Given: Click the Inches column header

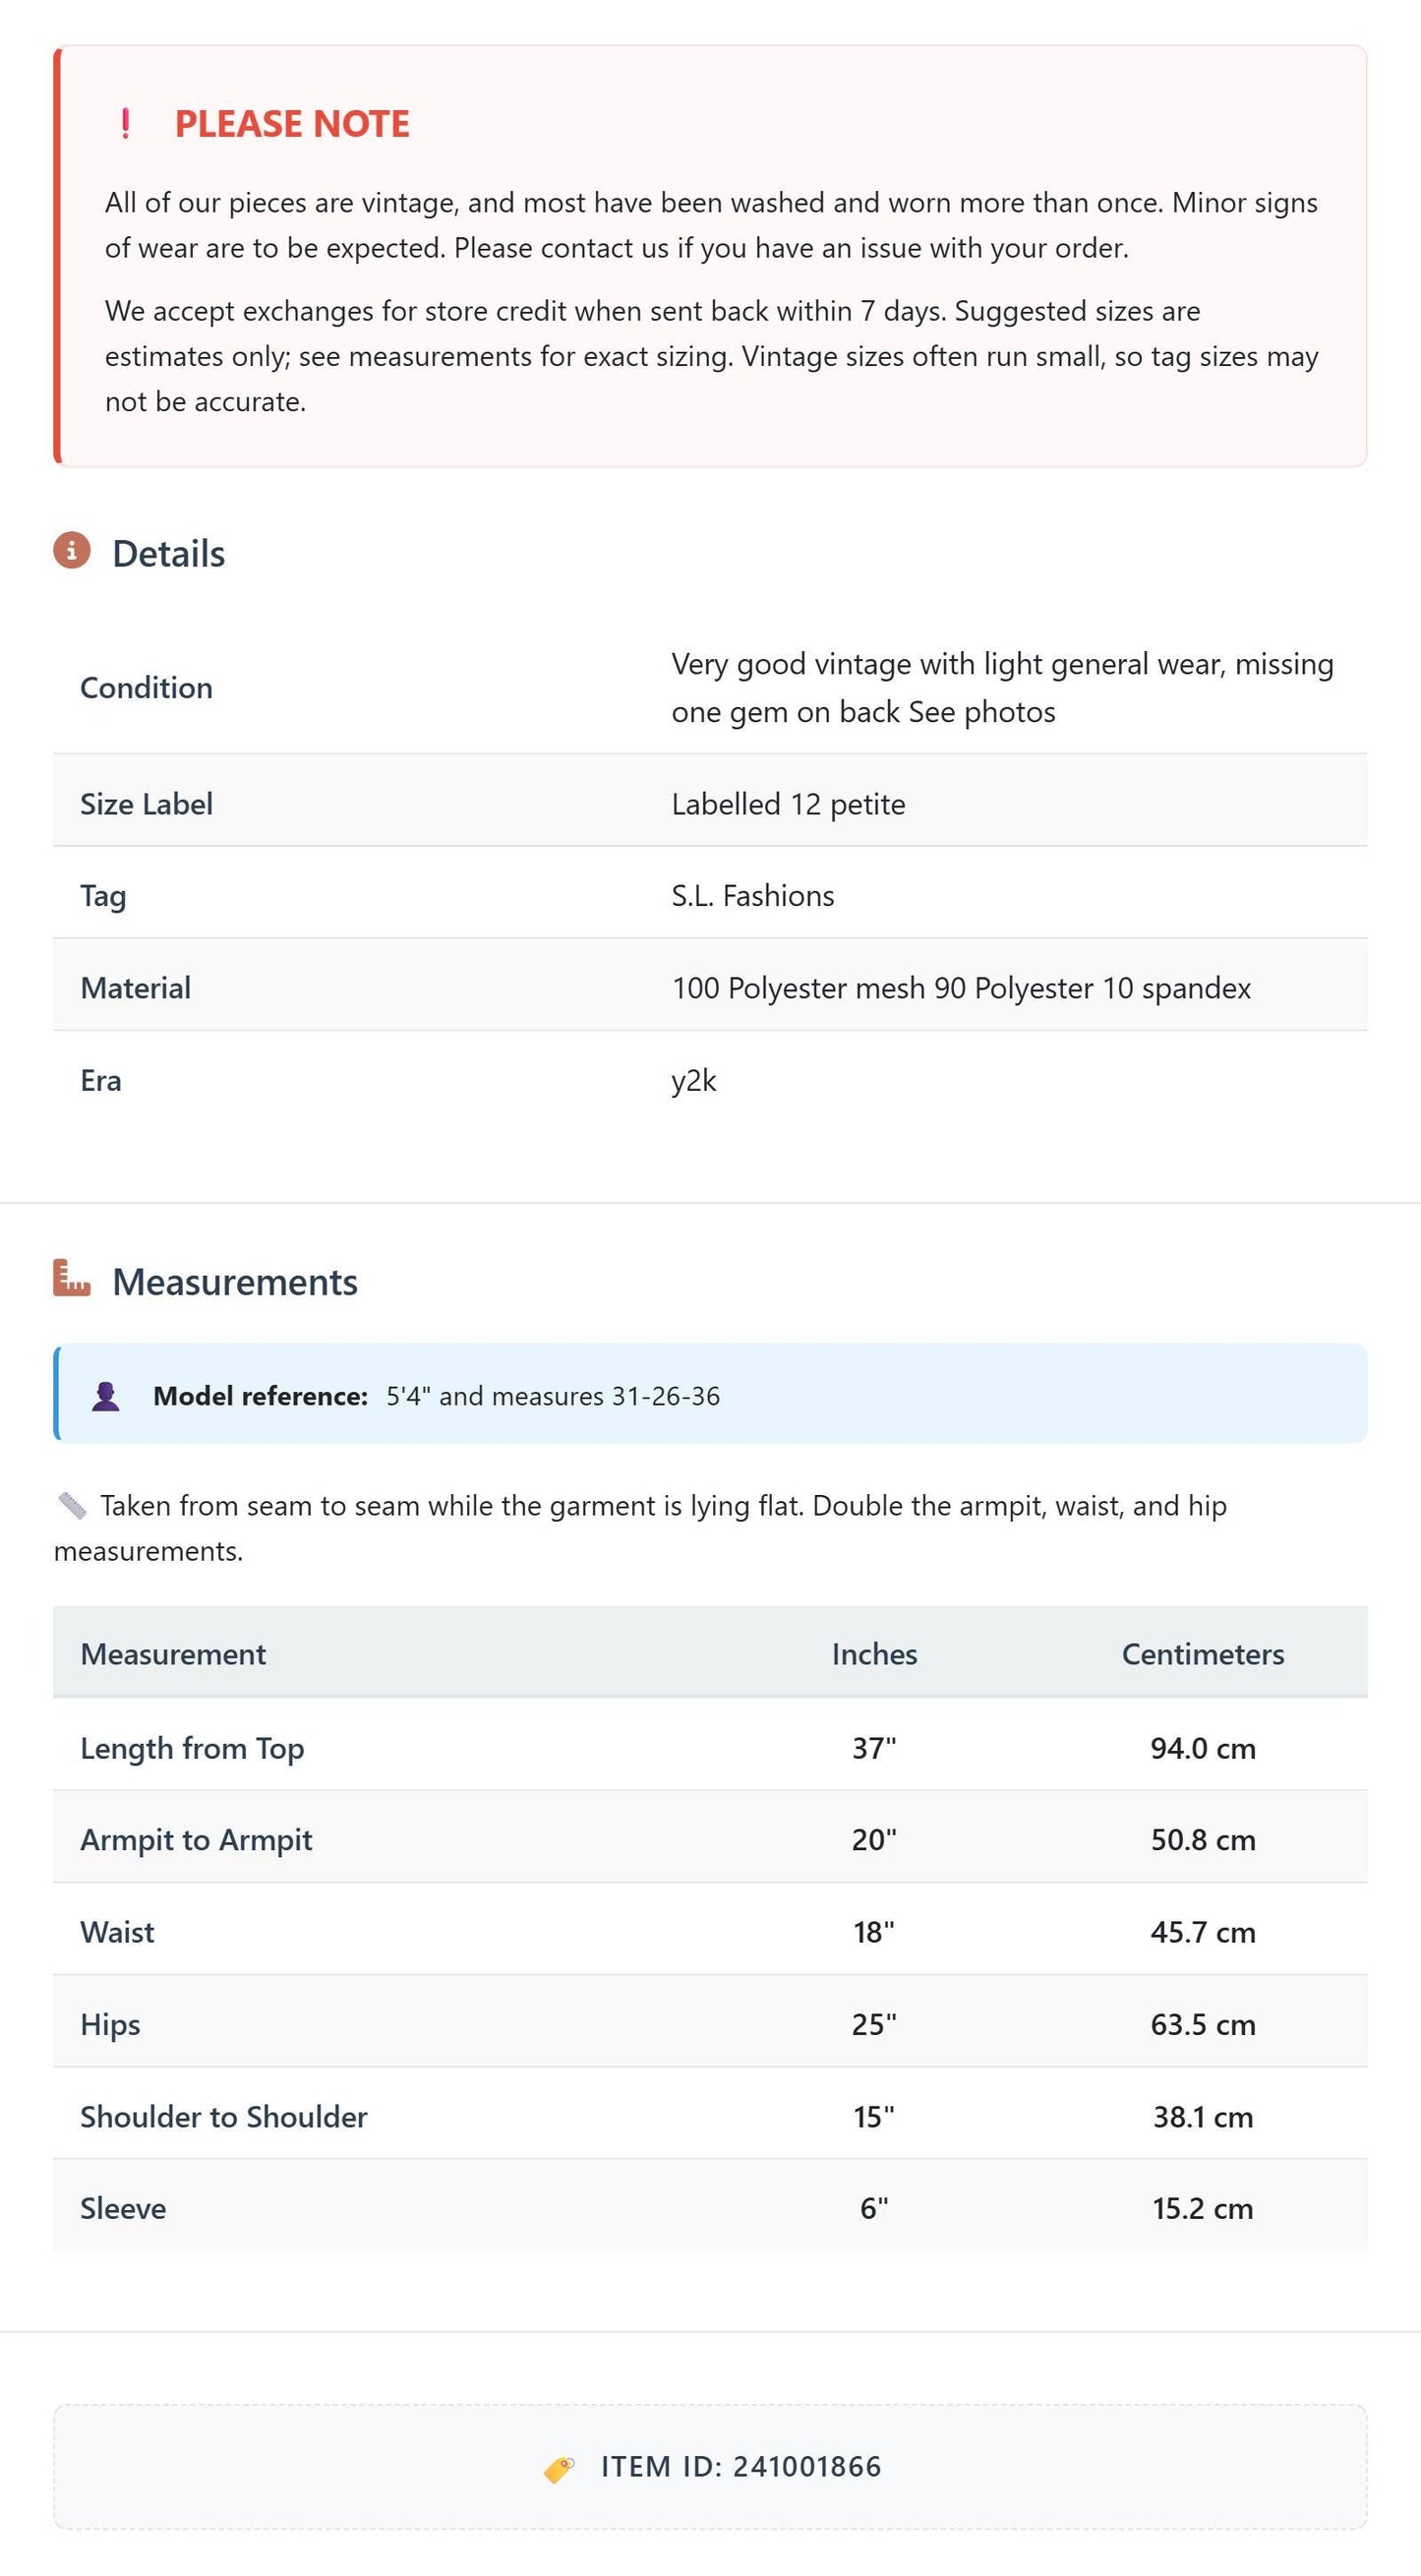Looking at the screenshot, I should (x=874, y=1654).
